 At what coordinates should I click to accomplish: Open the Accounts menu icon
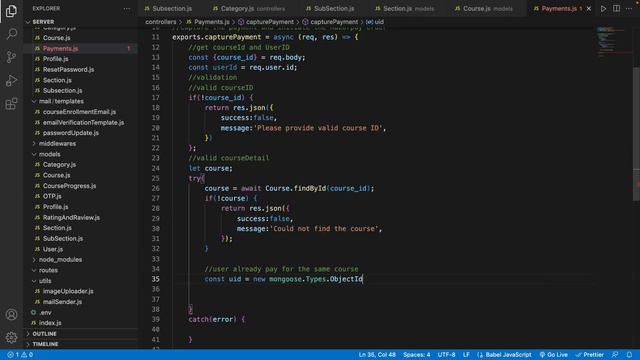coord(11,315)
